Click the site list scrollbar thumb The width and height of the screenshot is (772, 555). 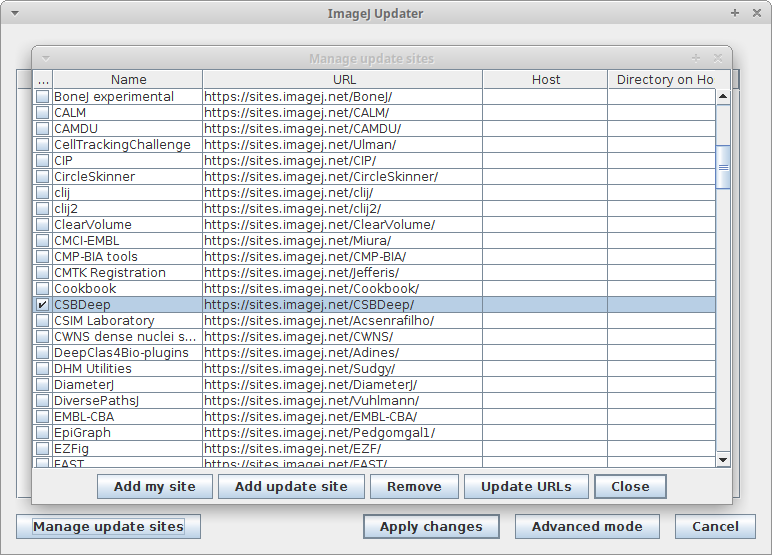(x=723, y=167)
